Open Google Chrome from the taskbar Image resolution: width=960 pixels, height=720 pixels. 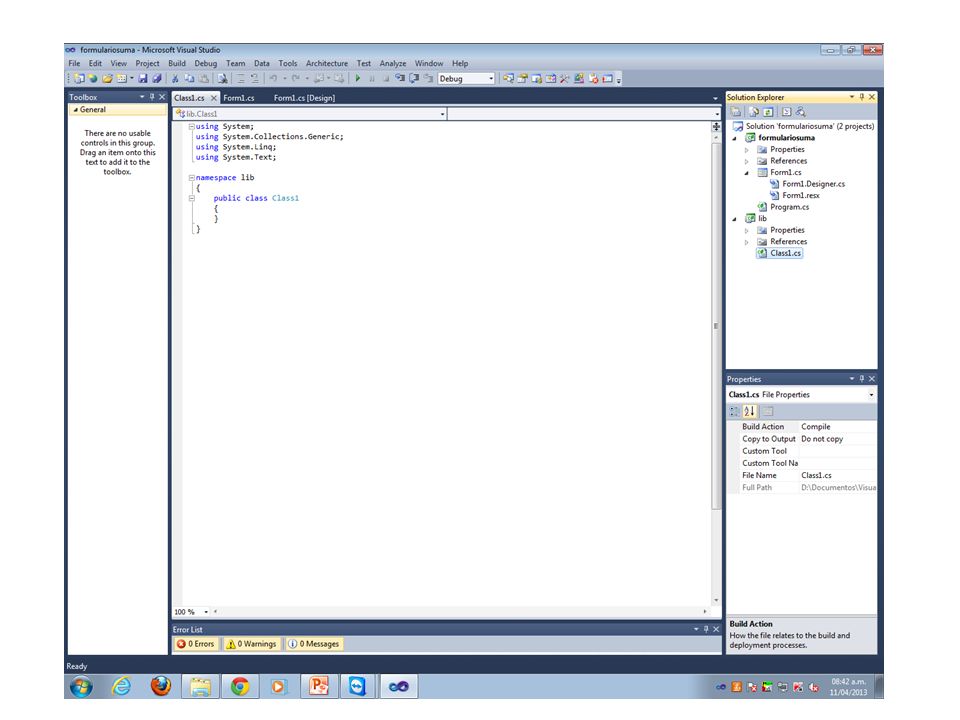coord(239,686)
